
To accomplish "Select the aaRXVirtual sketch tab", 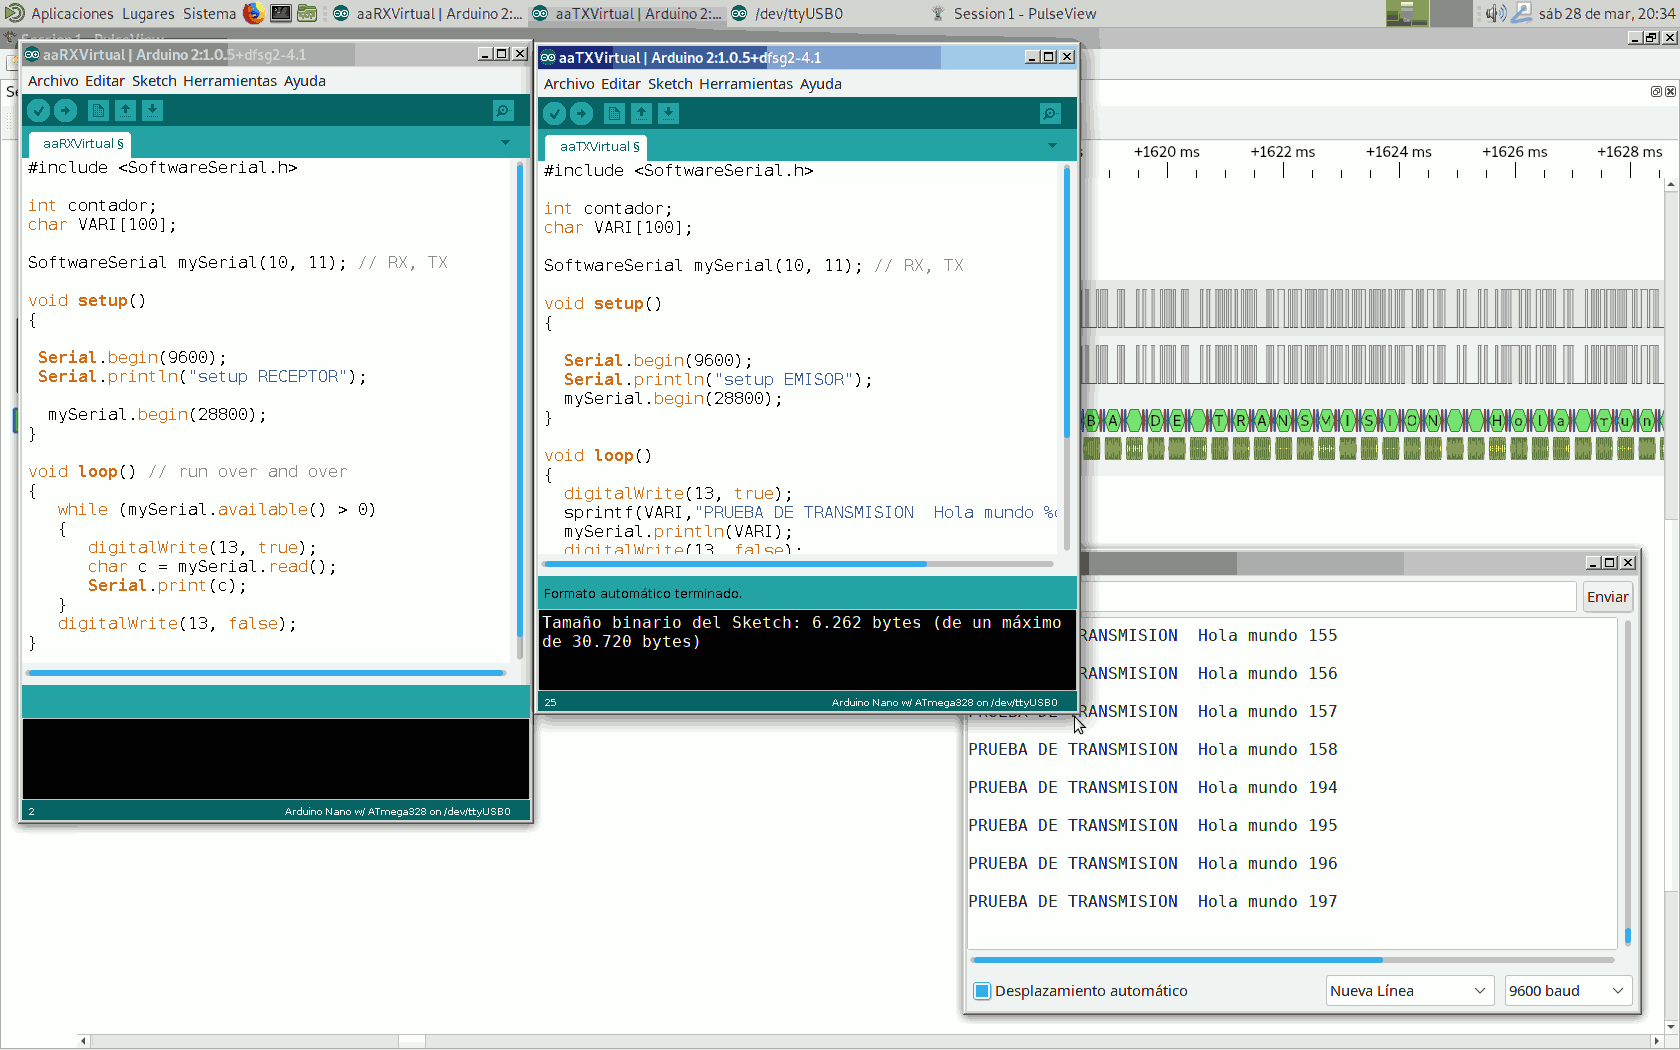I will pyautogui.click(x=82, y=144).
